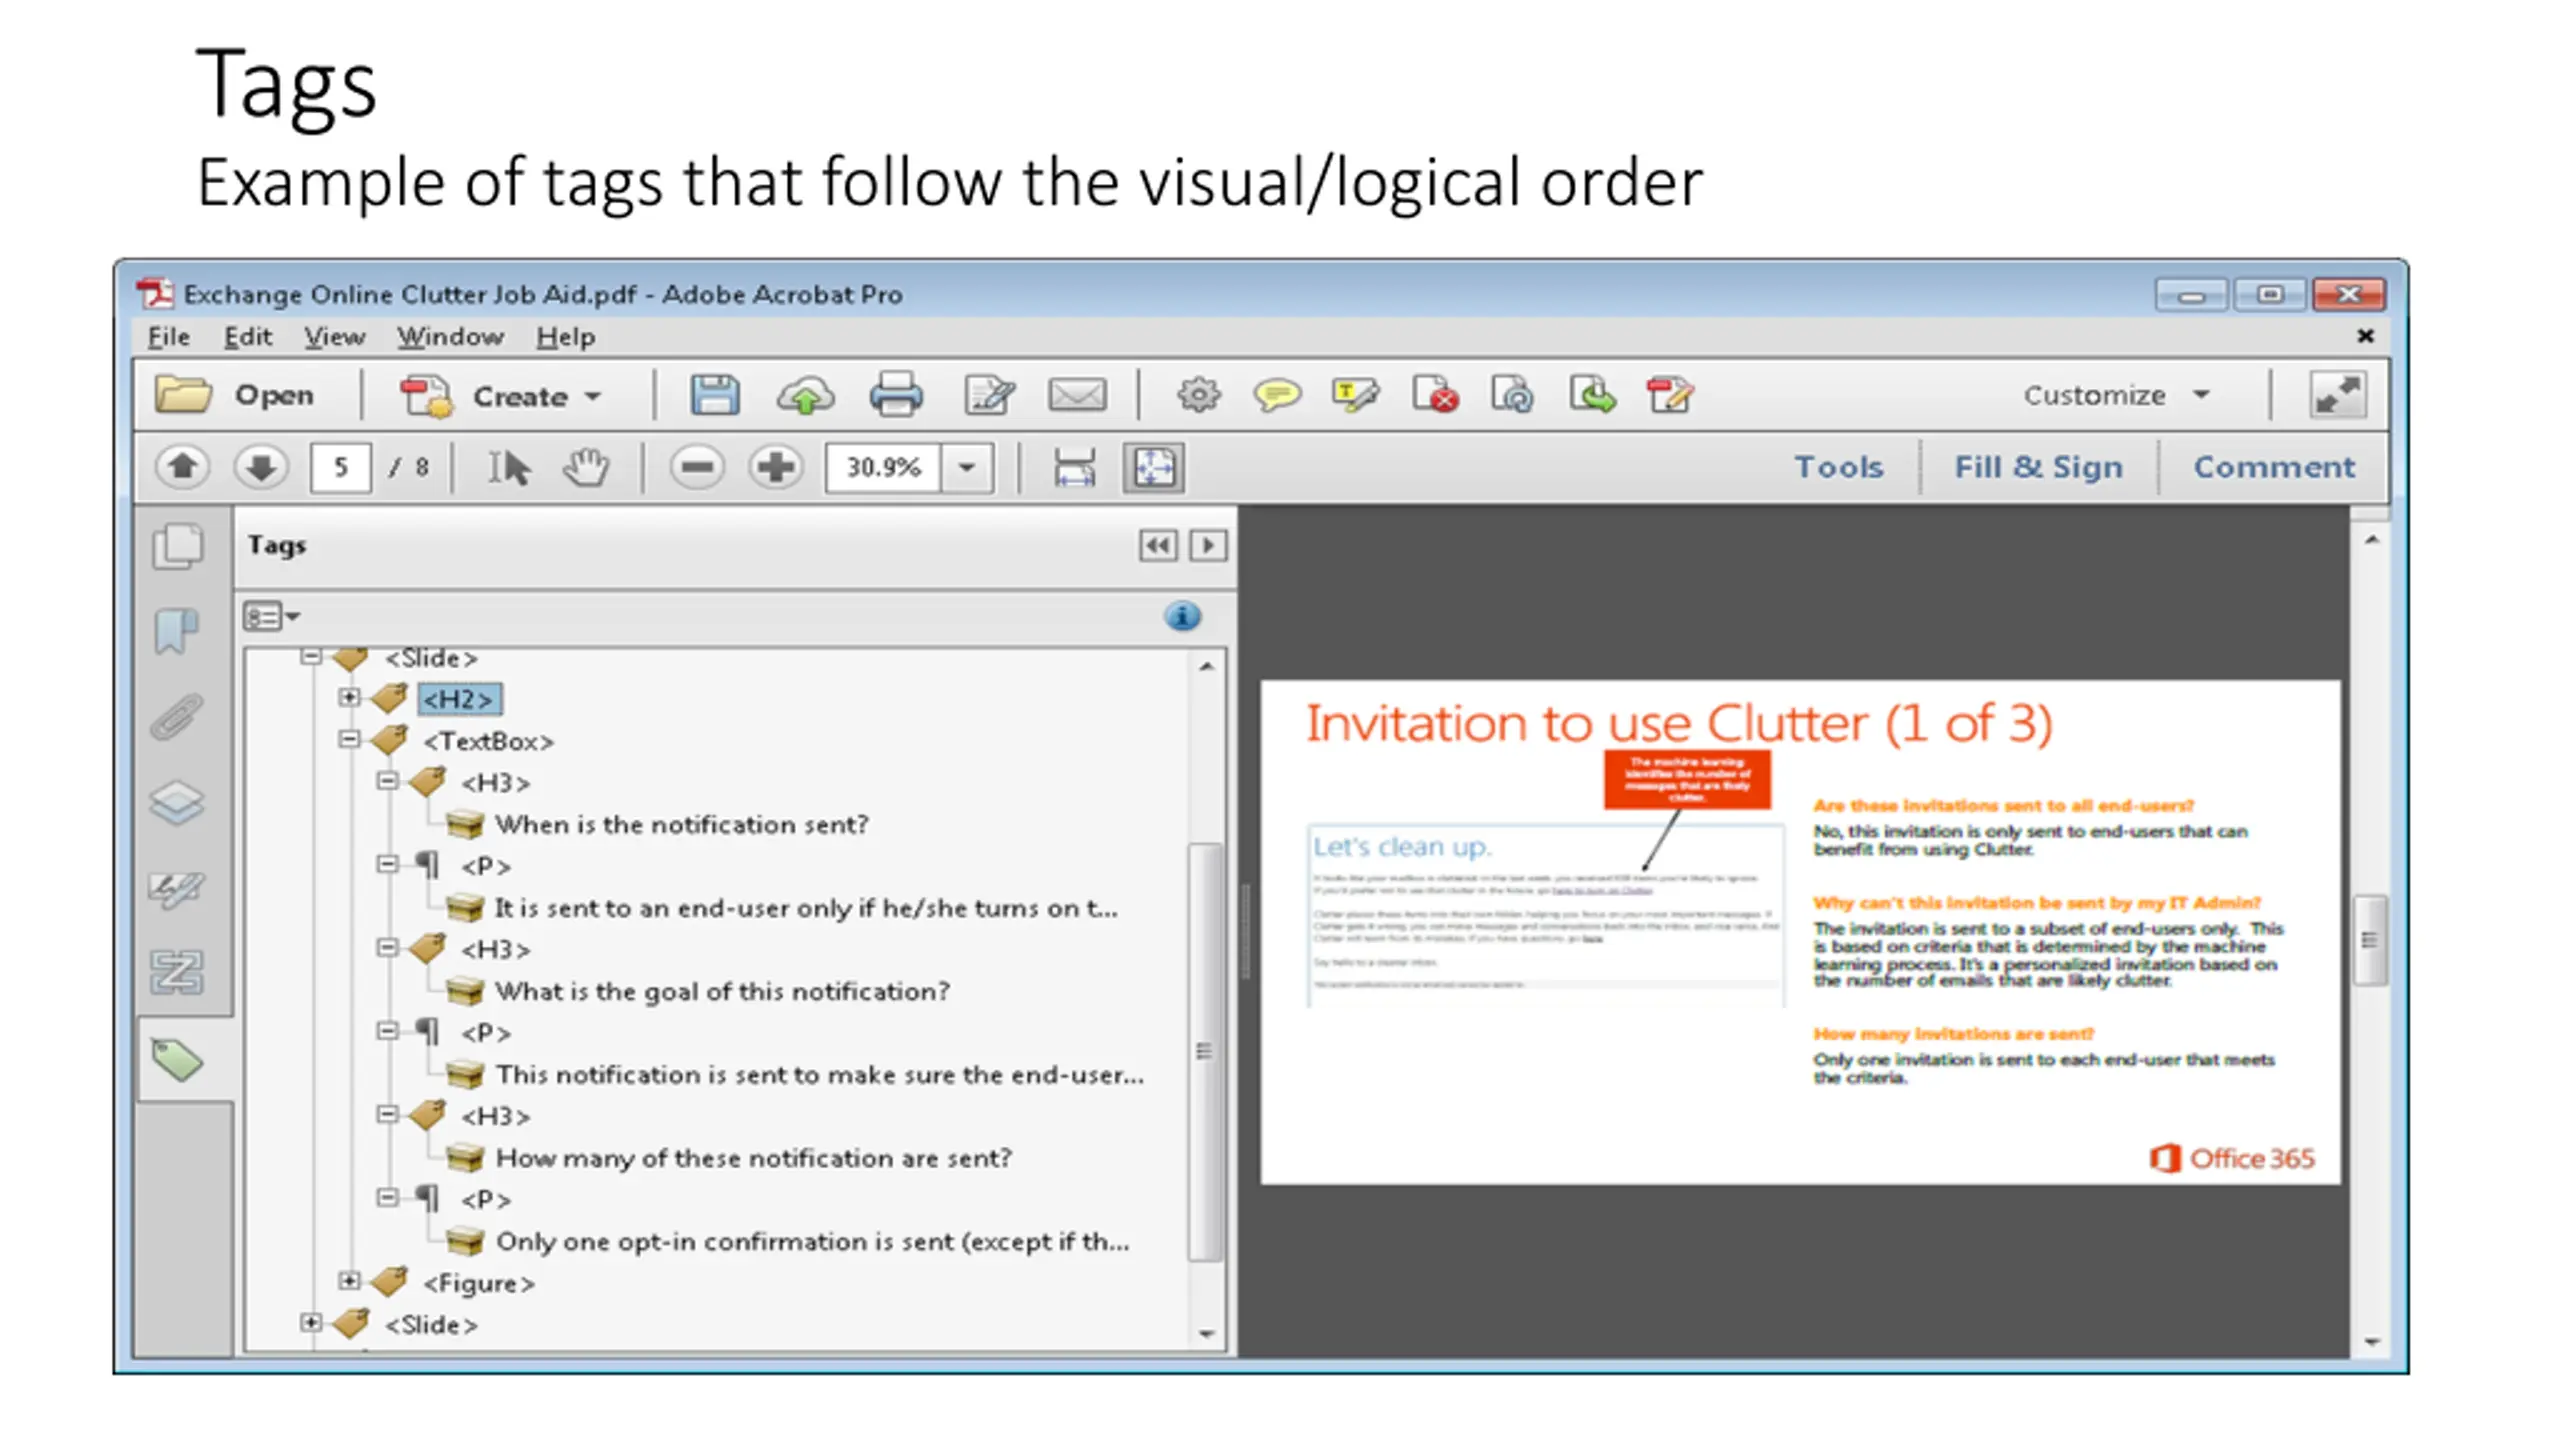This screenshot has width=2560, height=1440.
Task: Open the File menu
Action: click(x=168, y=337)
